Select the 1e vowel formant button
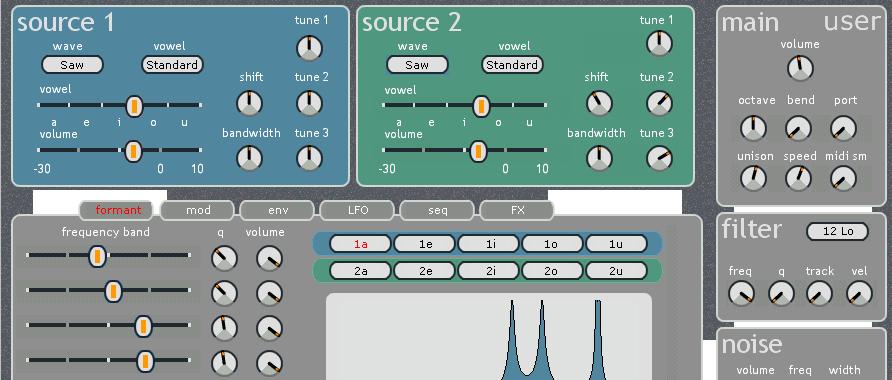 click(x=424, y=244)
